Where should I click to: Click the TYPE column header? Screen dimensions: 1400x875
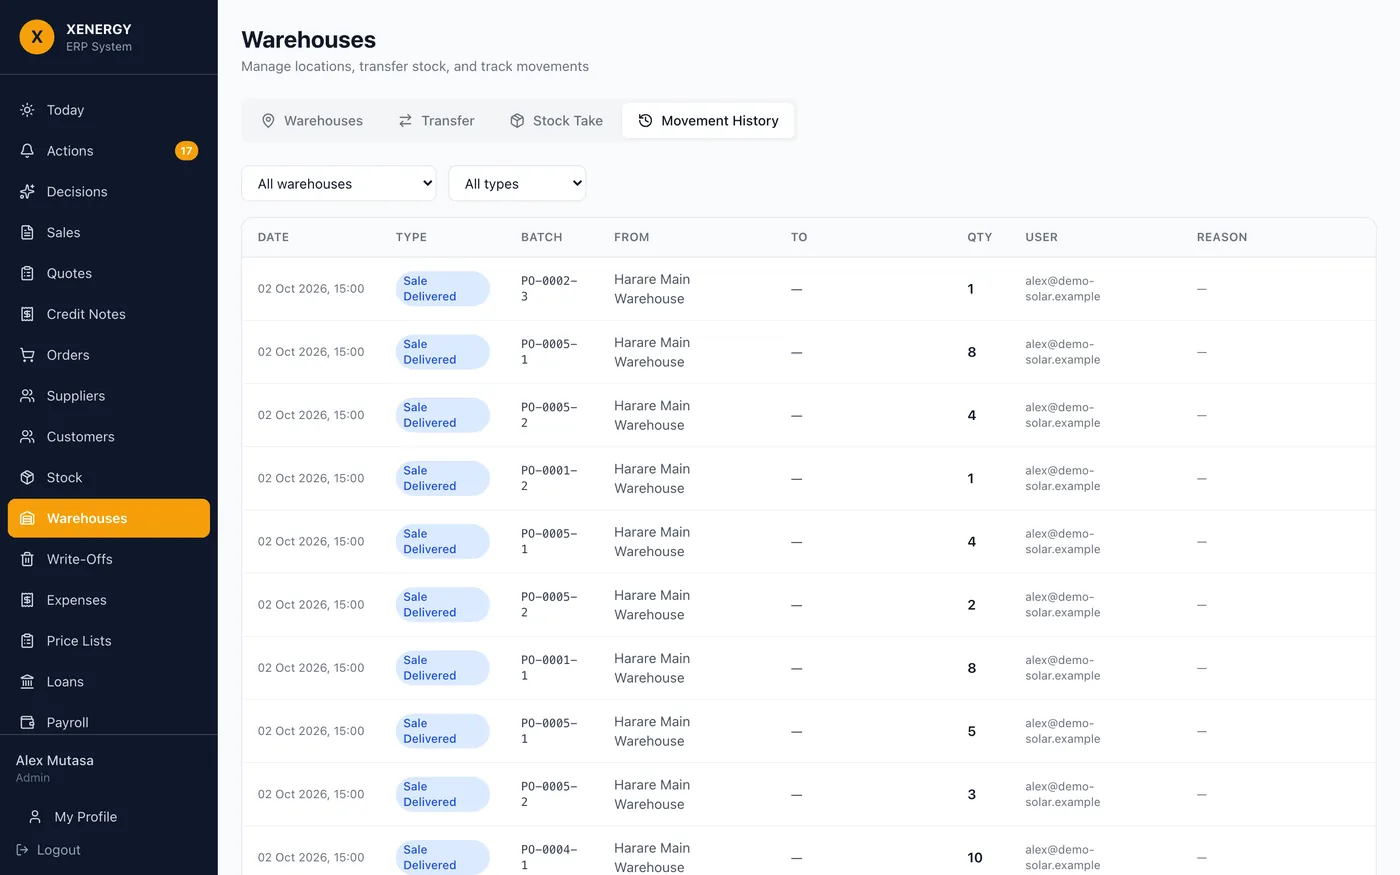(411, 237)
